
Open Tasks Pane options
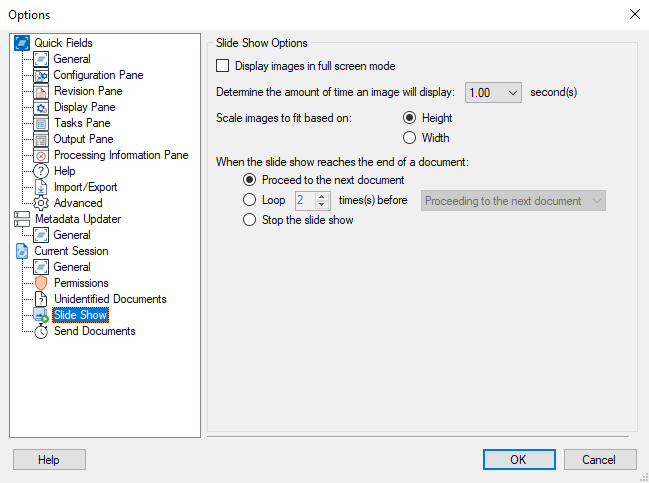[82, 123]
